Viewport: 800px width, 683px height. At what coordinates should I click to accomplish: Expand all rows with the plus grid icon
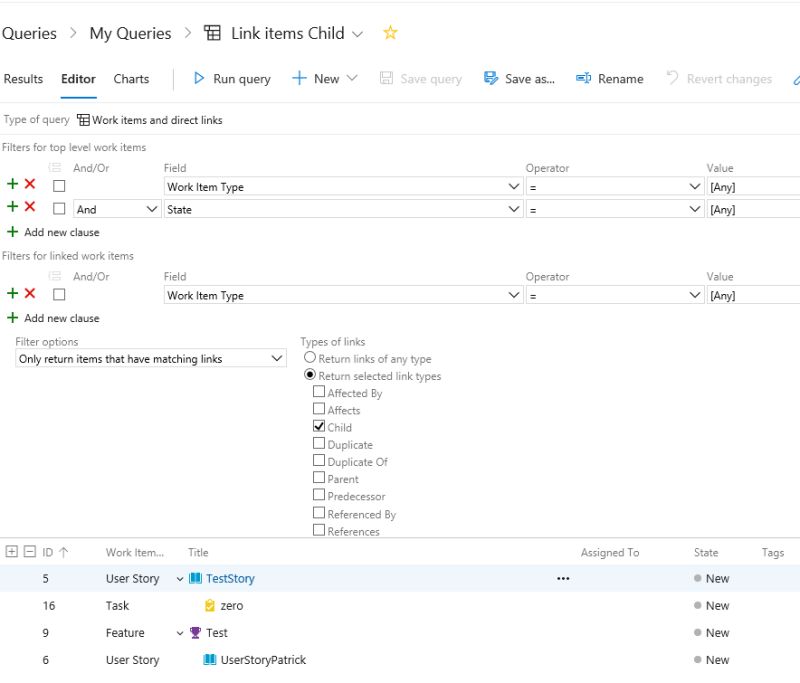(x=10, y=551)
